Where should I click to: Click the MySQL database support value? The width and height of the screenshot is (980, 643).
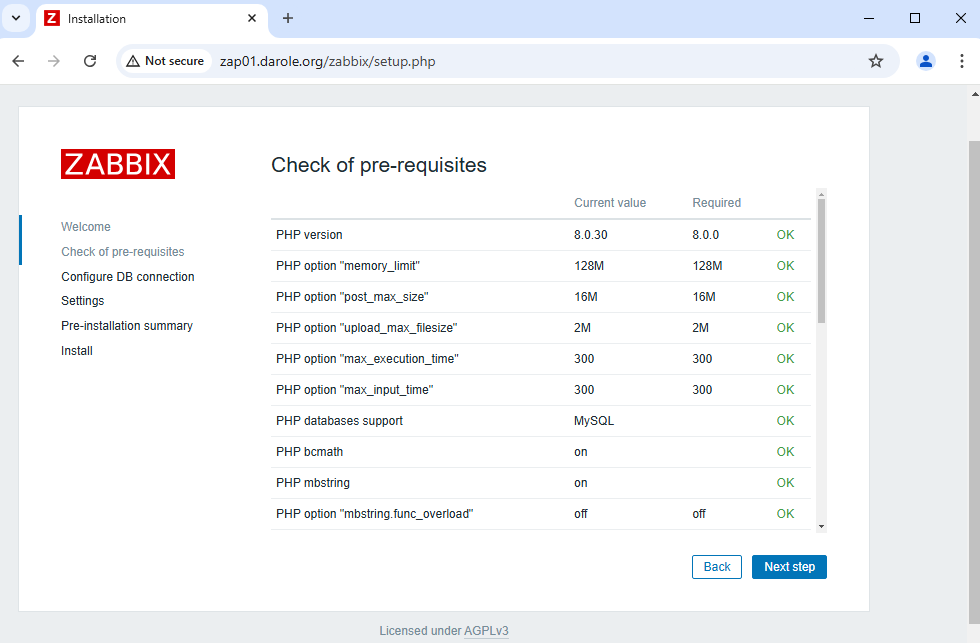594,421
